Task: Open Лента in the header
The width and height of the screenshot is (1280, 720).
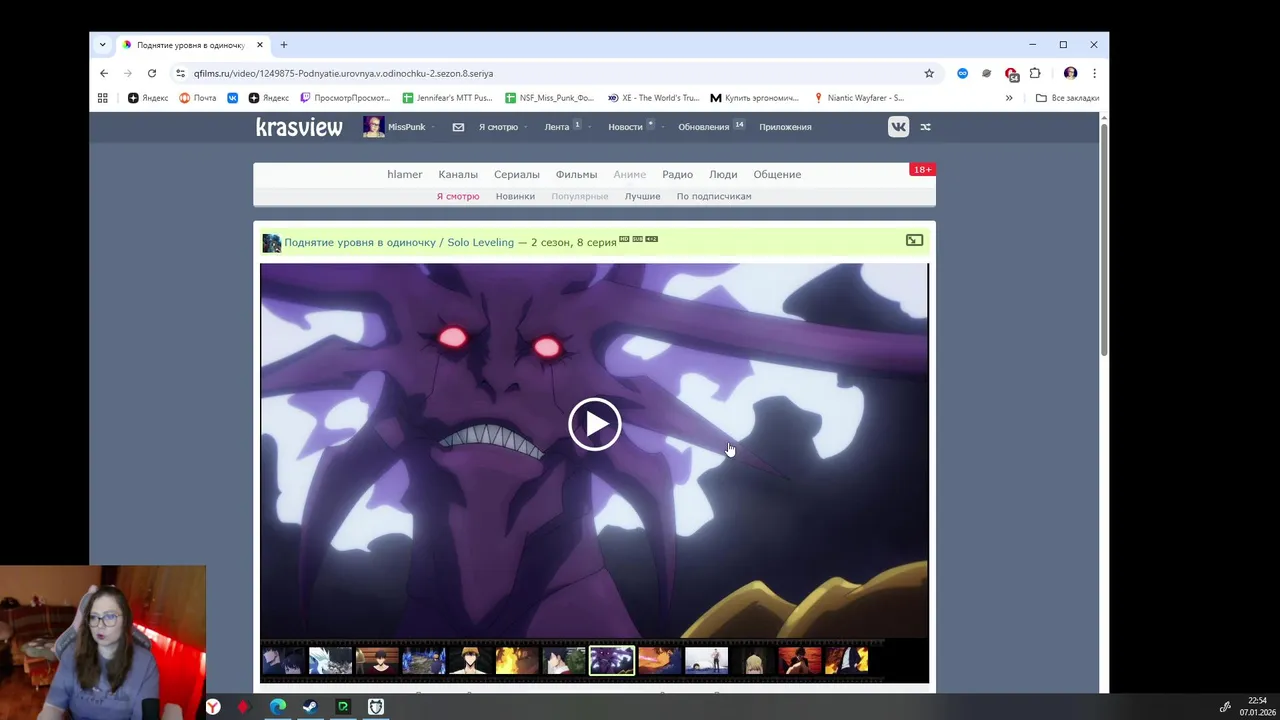Action: coord(557,127)
